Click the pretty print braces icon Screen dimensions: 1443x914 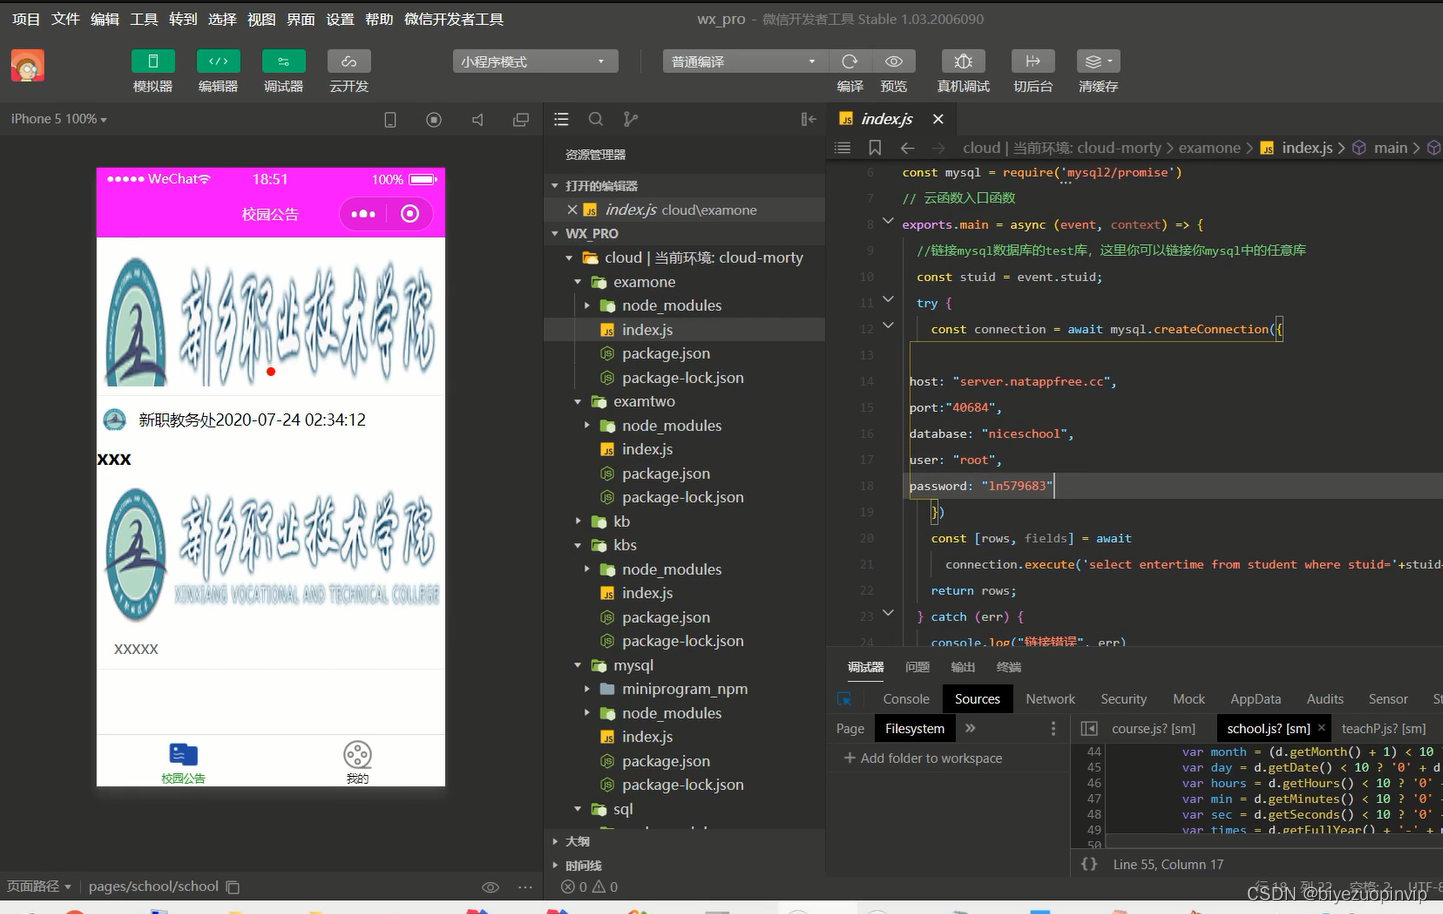(1089, 864)
